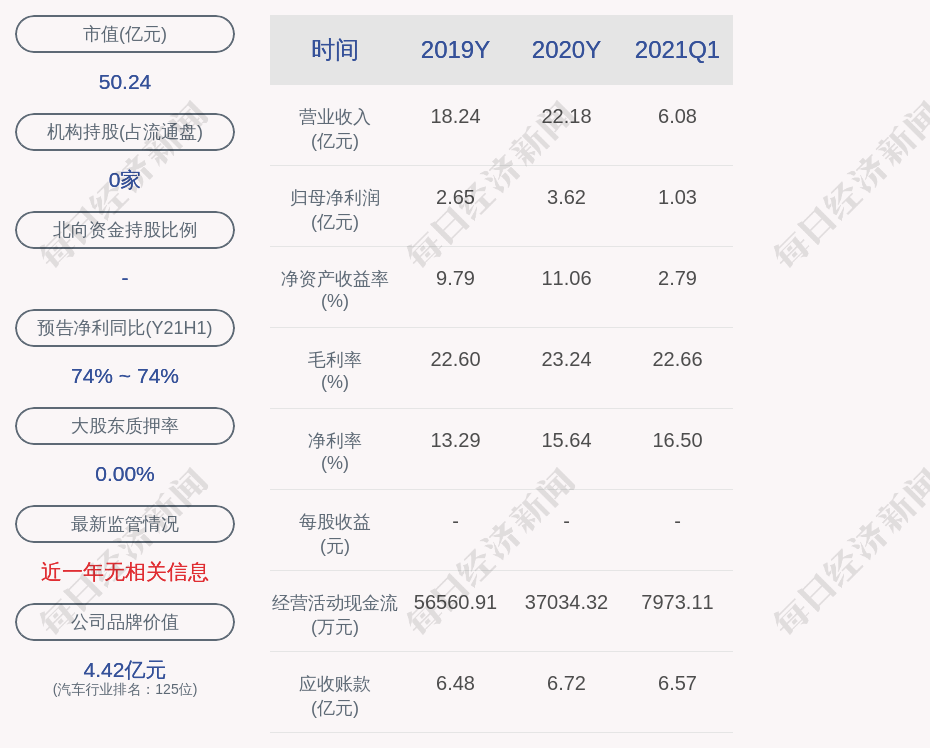Select the 50.24 market value
The width and height of the screenshot is (930, 748).
pyautogui.click(x=125, y=82)
